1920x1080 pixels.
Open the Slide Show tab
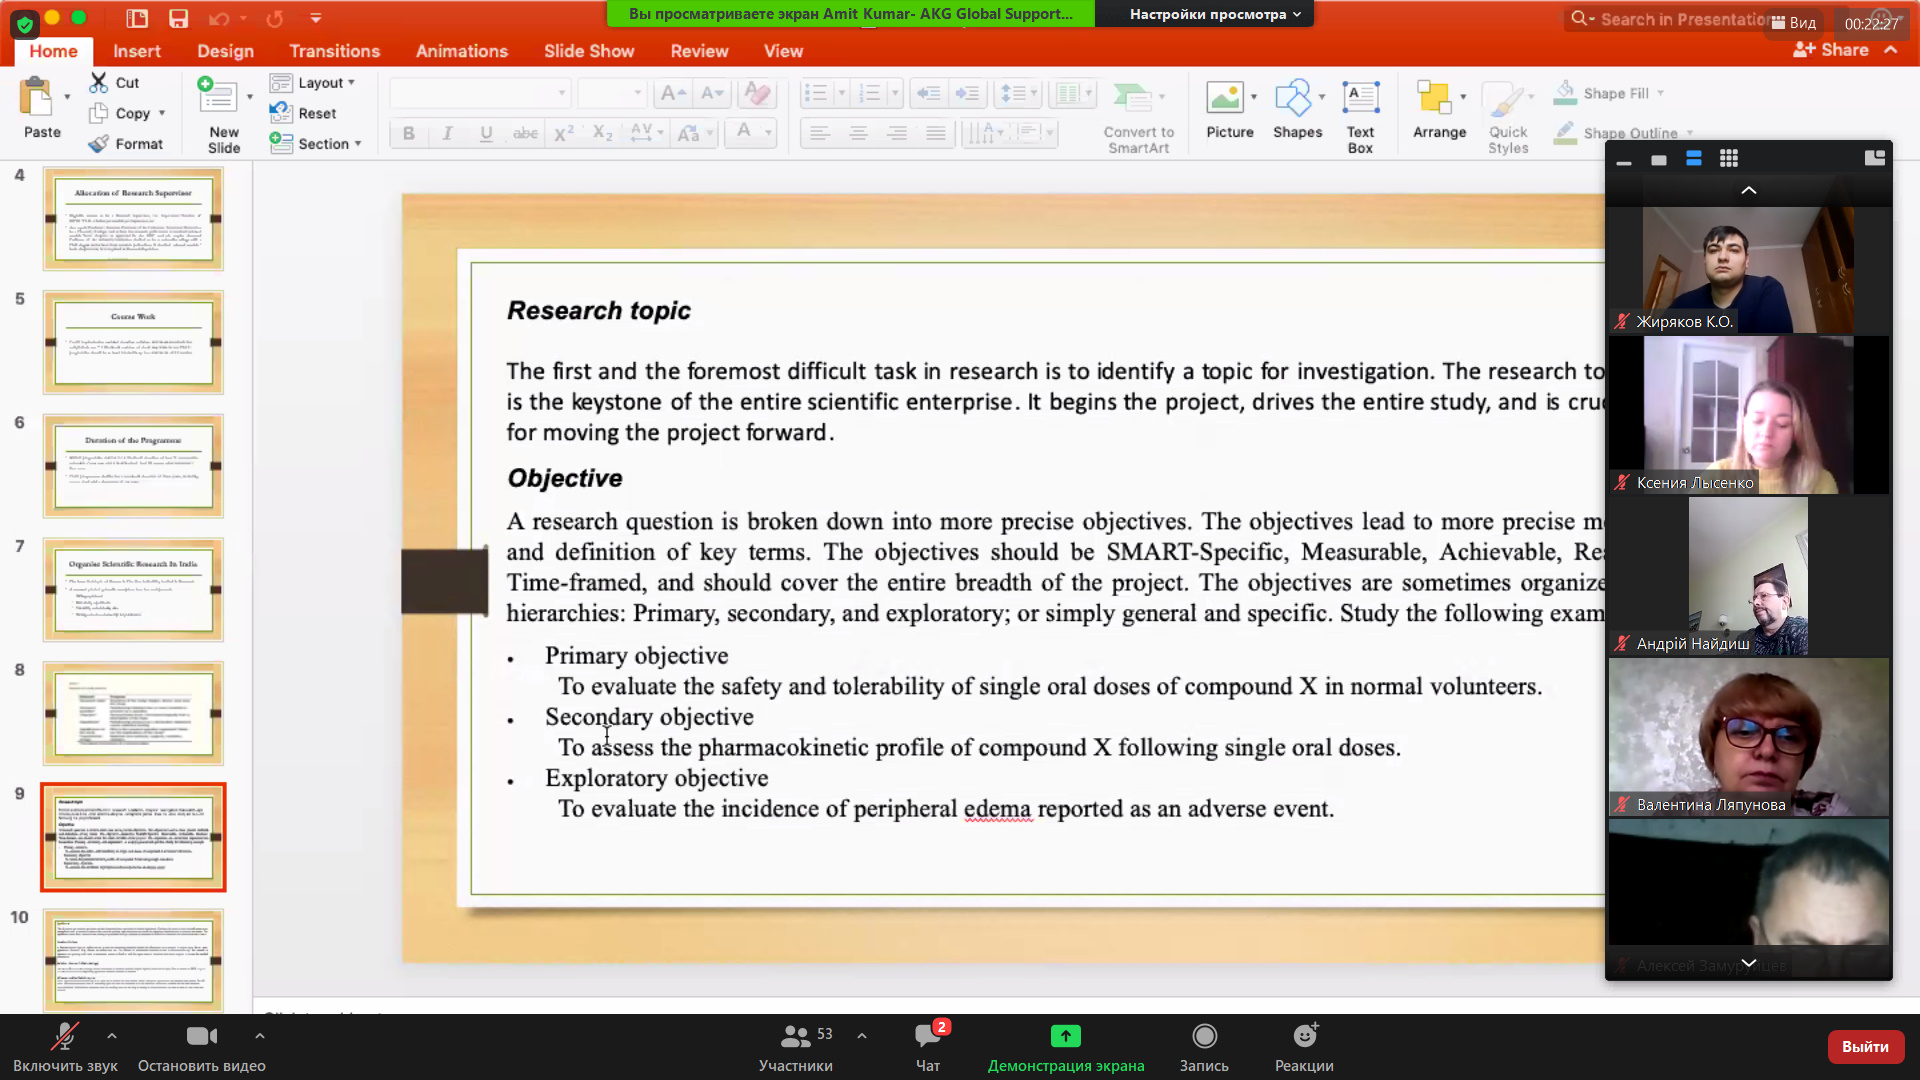(588, 51)
